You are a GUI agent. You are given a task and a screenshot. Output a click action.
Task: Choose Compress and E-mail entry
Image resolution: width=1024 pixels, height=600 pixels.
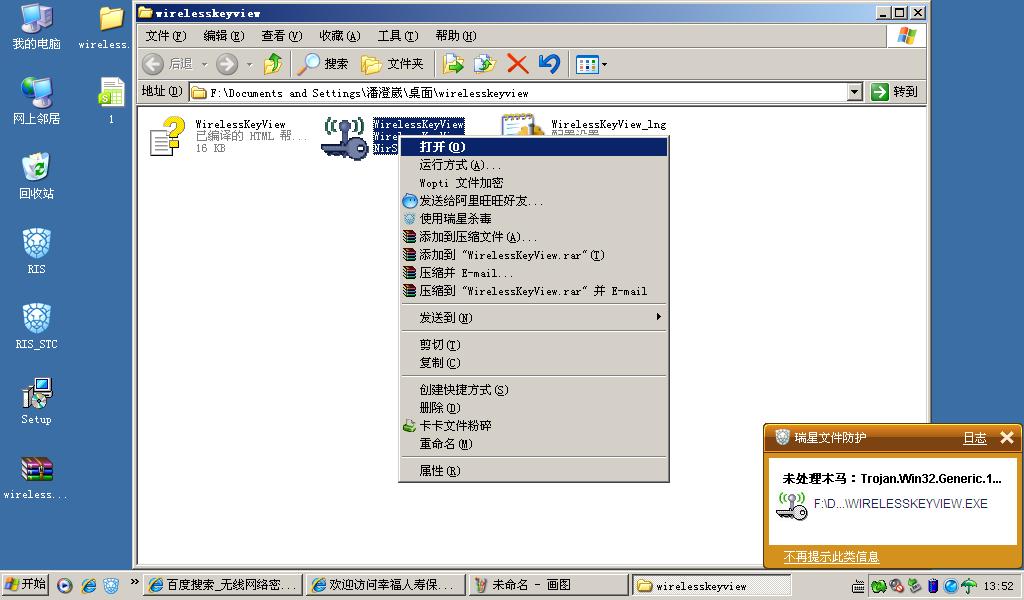534,273
